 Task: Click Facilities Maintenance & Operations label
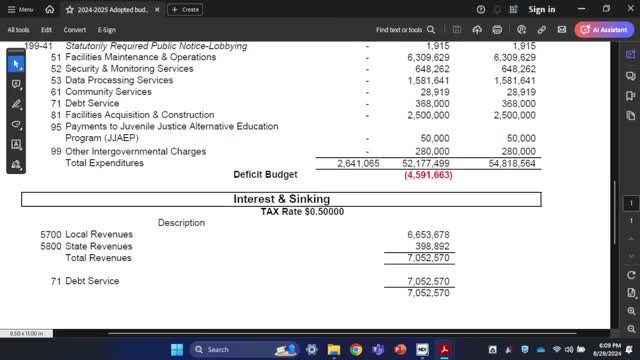point(140,57)
